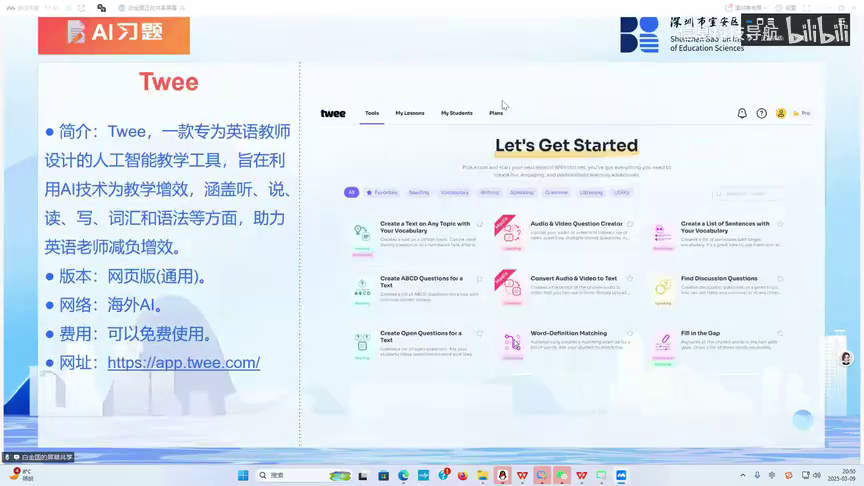Favorite Create ABCD Questions for a Text

point(479,279)
